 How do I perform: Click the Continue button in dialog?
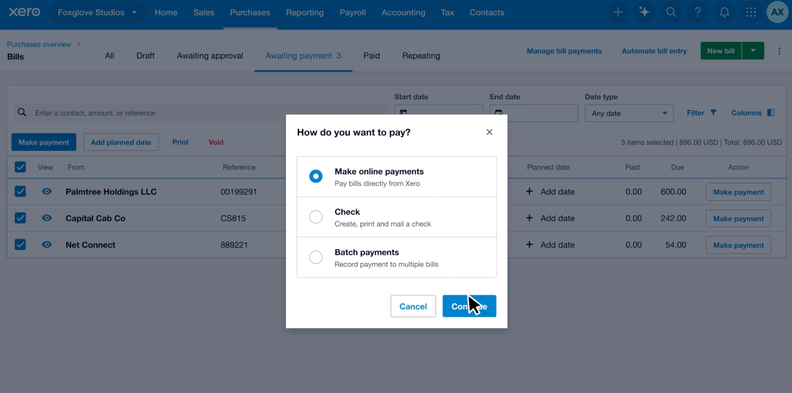click(469, 306)
